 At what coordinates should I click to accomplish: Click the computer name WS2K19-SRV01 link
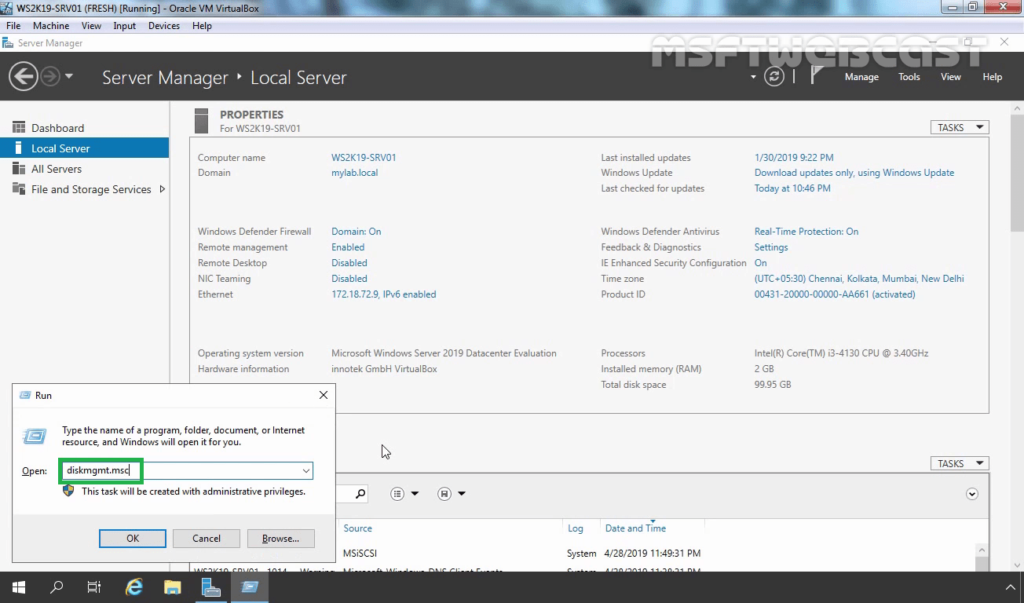click(x=363, y=157)
